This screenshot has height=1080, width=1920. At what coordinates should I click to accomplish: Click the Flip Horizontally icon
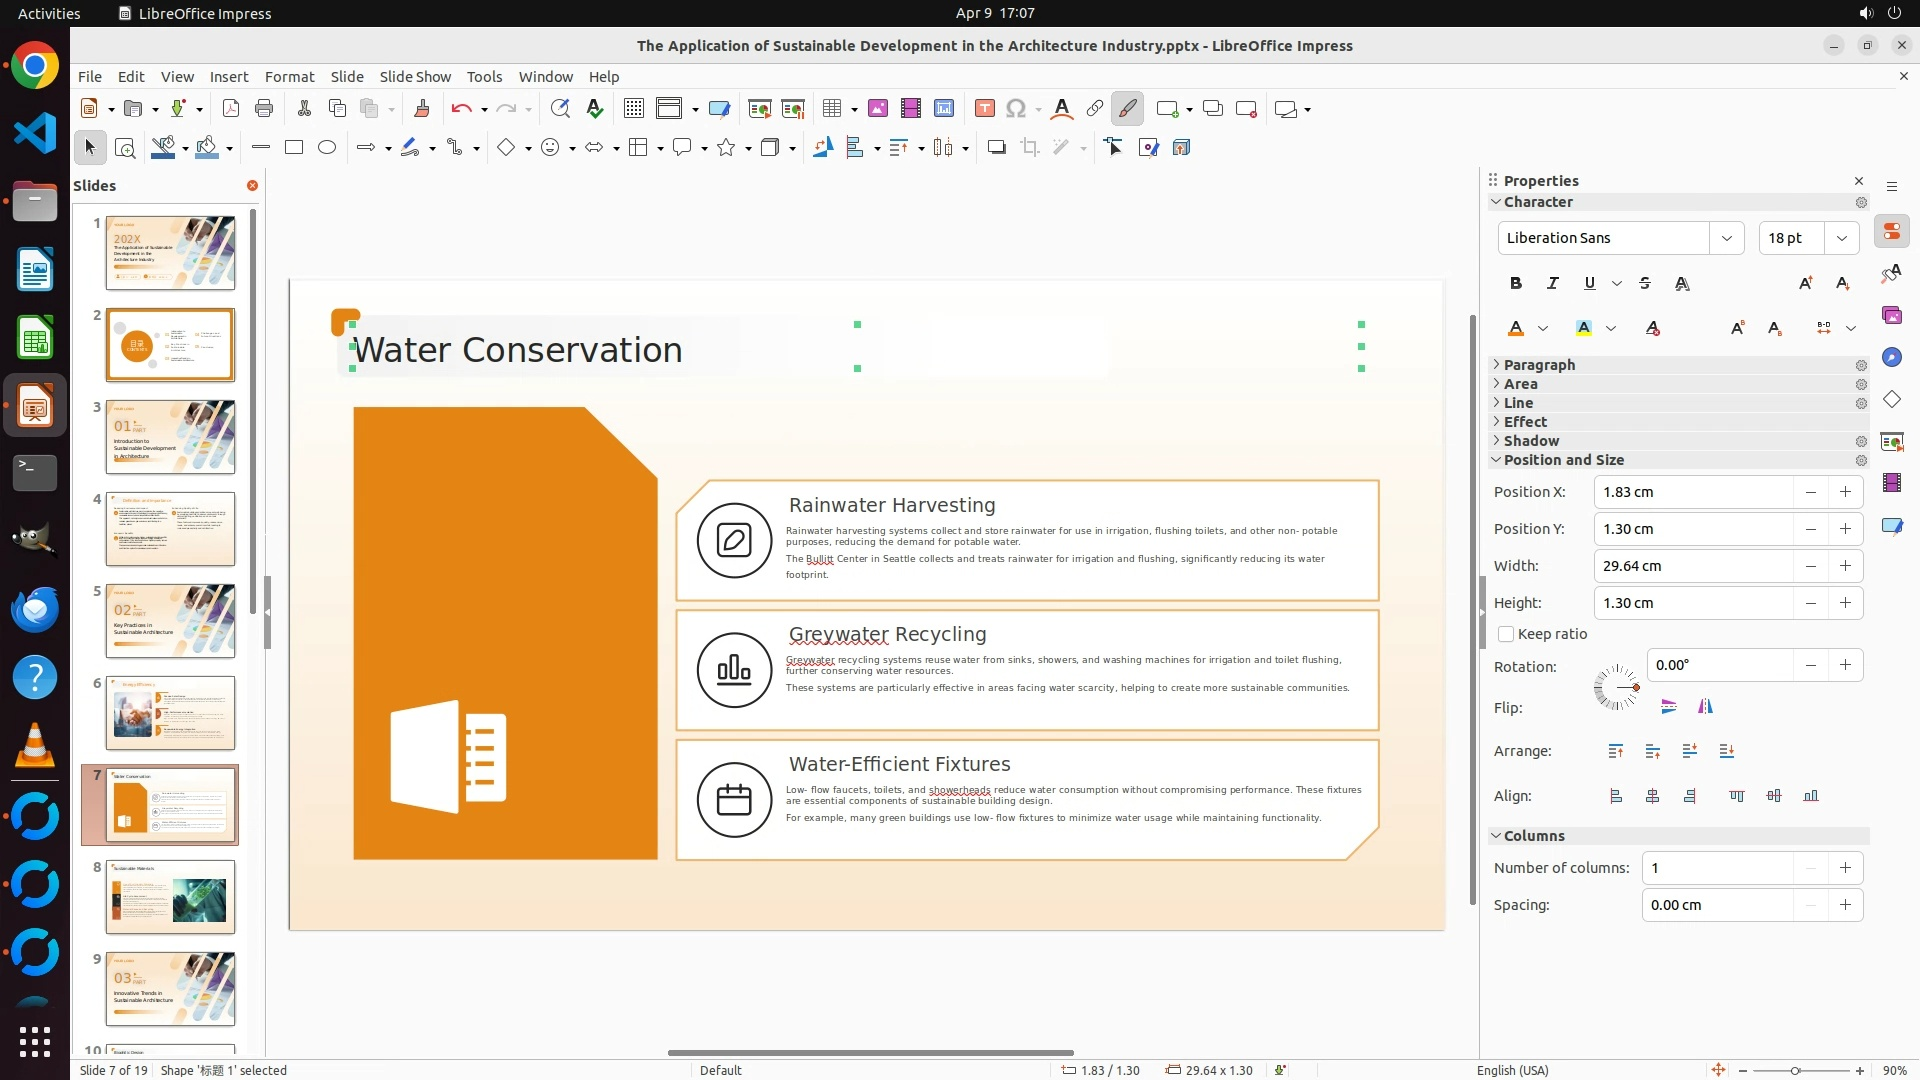(x=1705, y=707)
